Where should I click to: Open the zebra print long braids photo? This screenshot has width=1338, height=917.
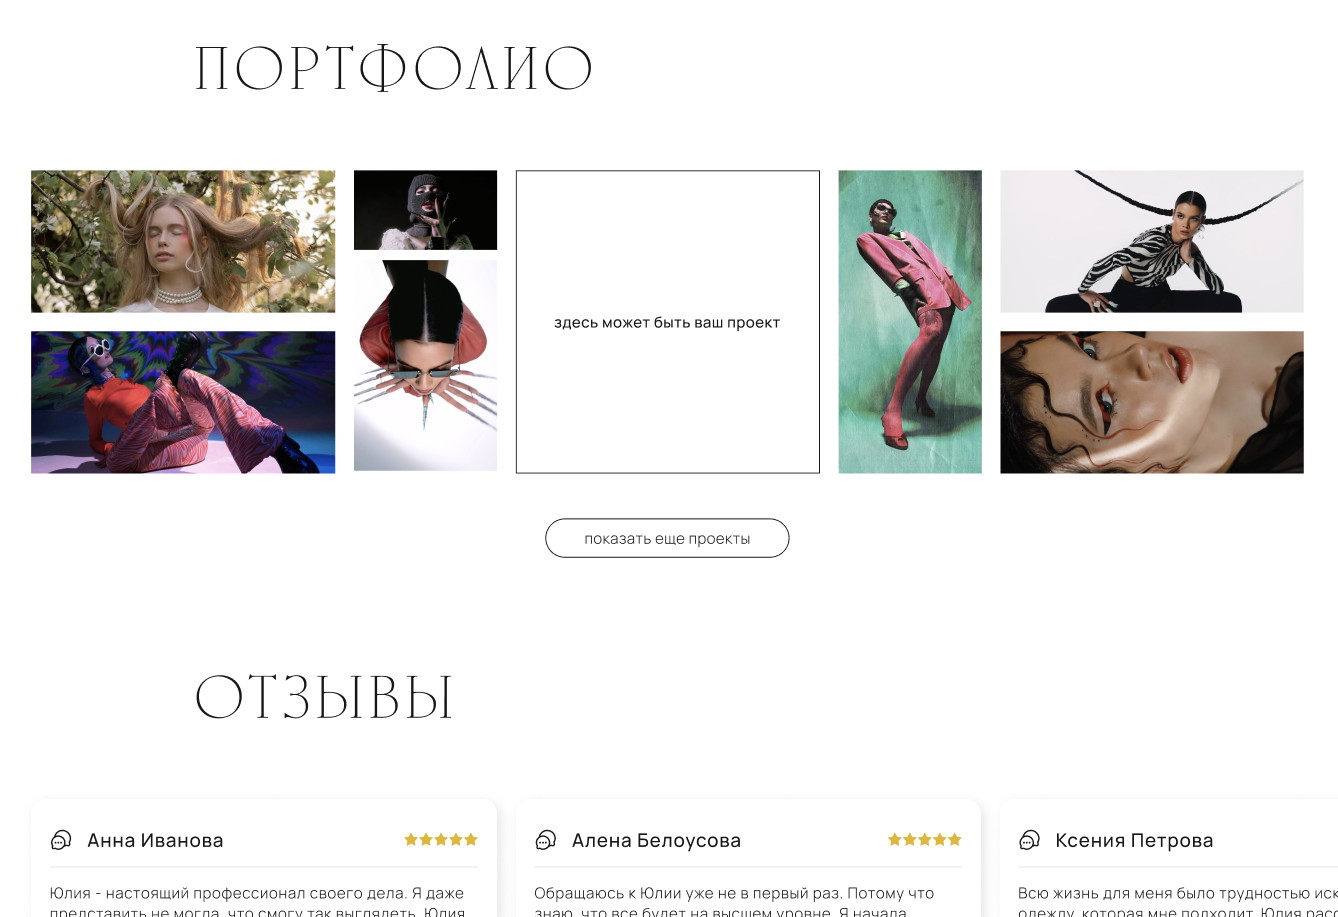pos(1152,241)
